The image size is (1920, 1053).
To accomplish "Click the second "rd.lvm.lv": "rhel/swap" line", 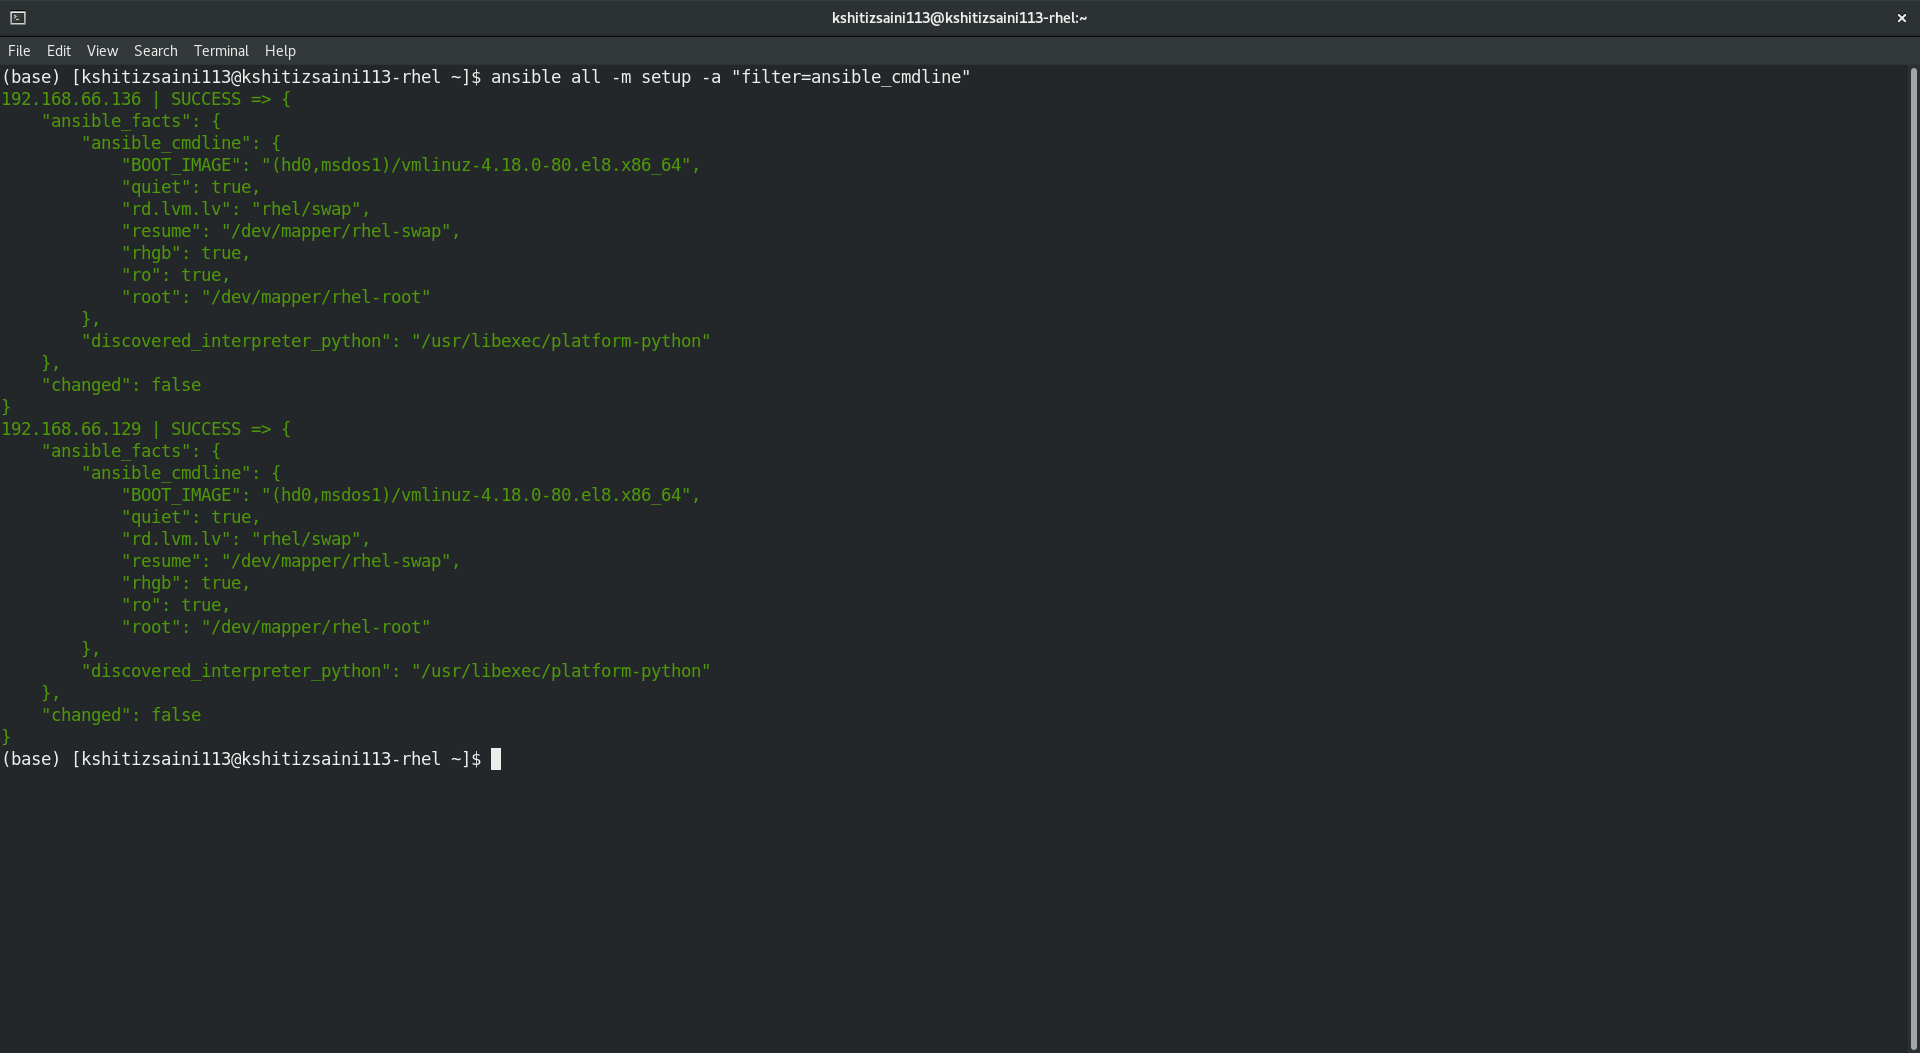I will [x=246, y=539].
